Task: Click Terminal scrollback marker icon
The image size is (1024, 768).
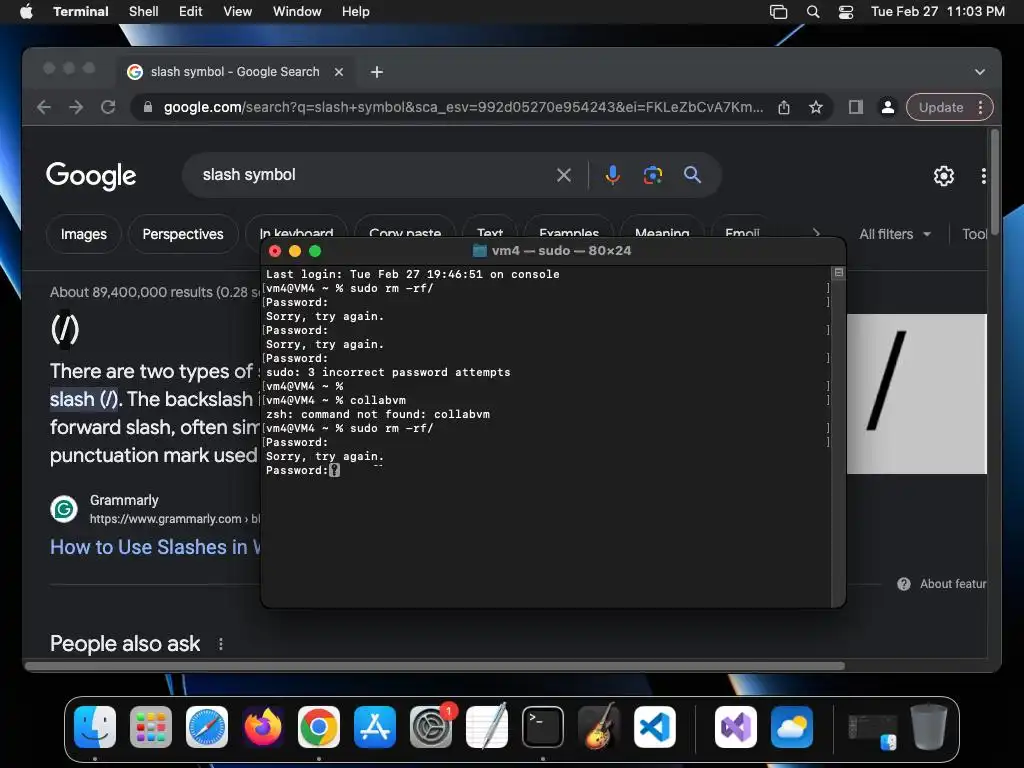Action: (839, 272)
